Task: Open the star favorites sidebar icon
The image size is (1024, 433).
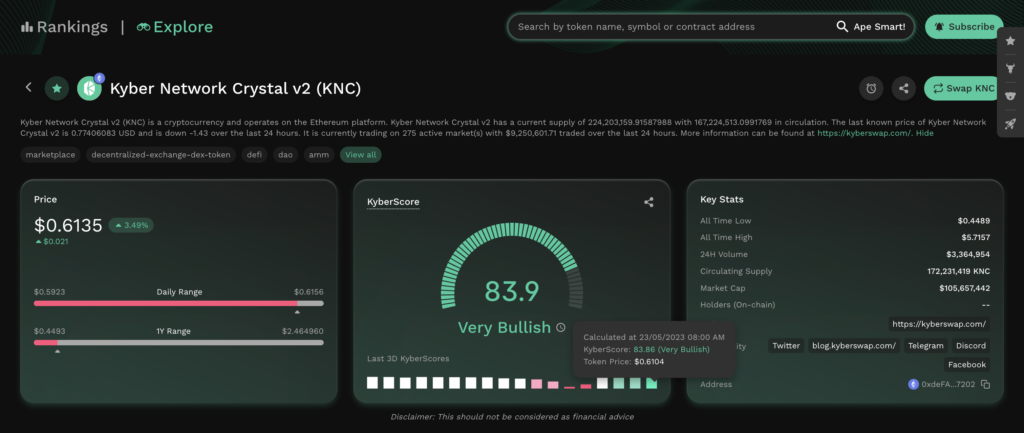Action: pos(1010,40)
